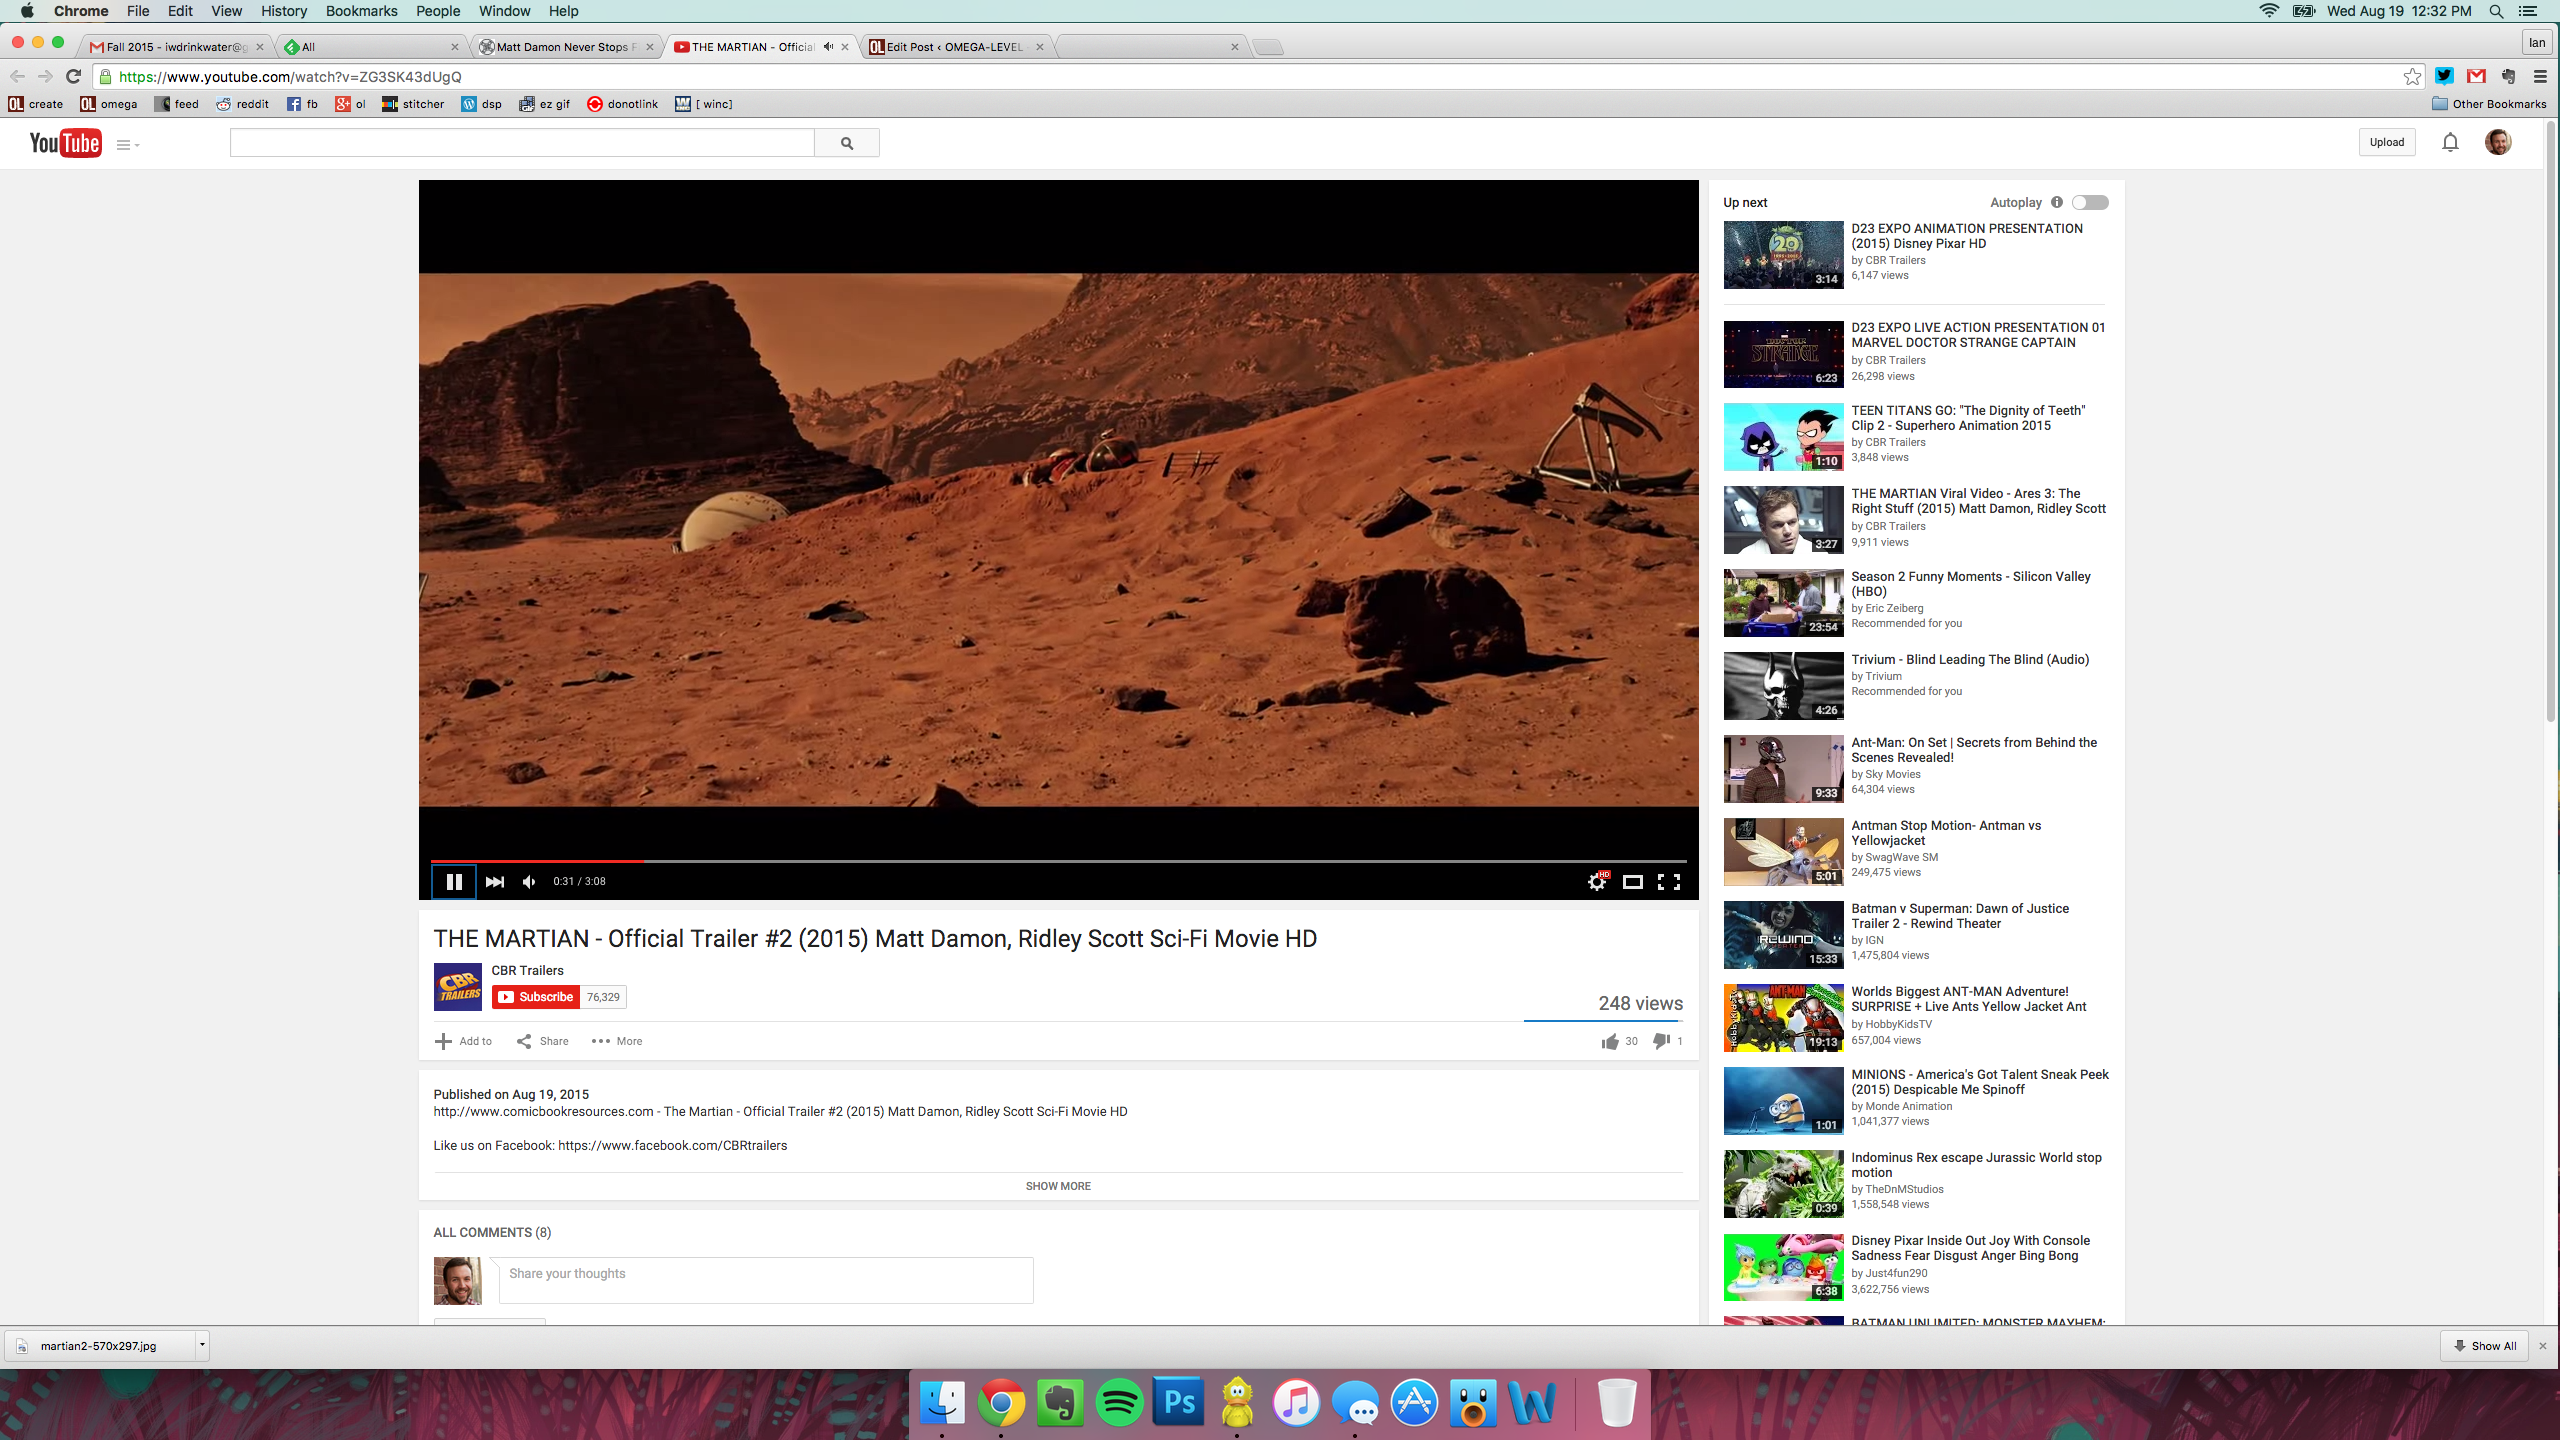
Task: Dislike the video with thumbs down
Action: pos(1662,1042)
